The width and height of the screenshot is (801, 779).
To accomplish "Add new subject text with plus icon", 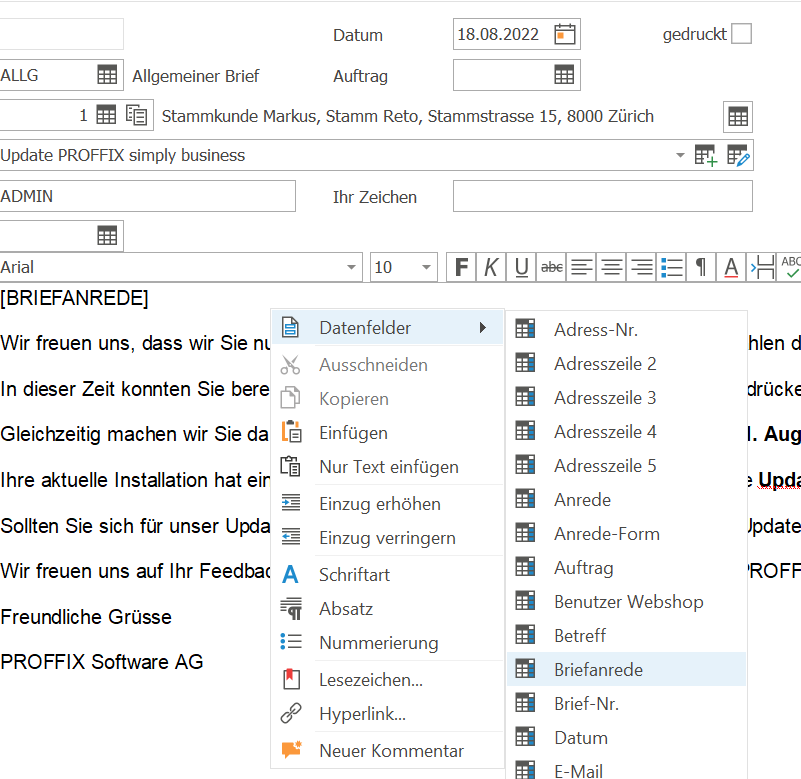I will point(706,155).
